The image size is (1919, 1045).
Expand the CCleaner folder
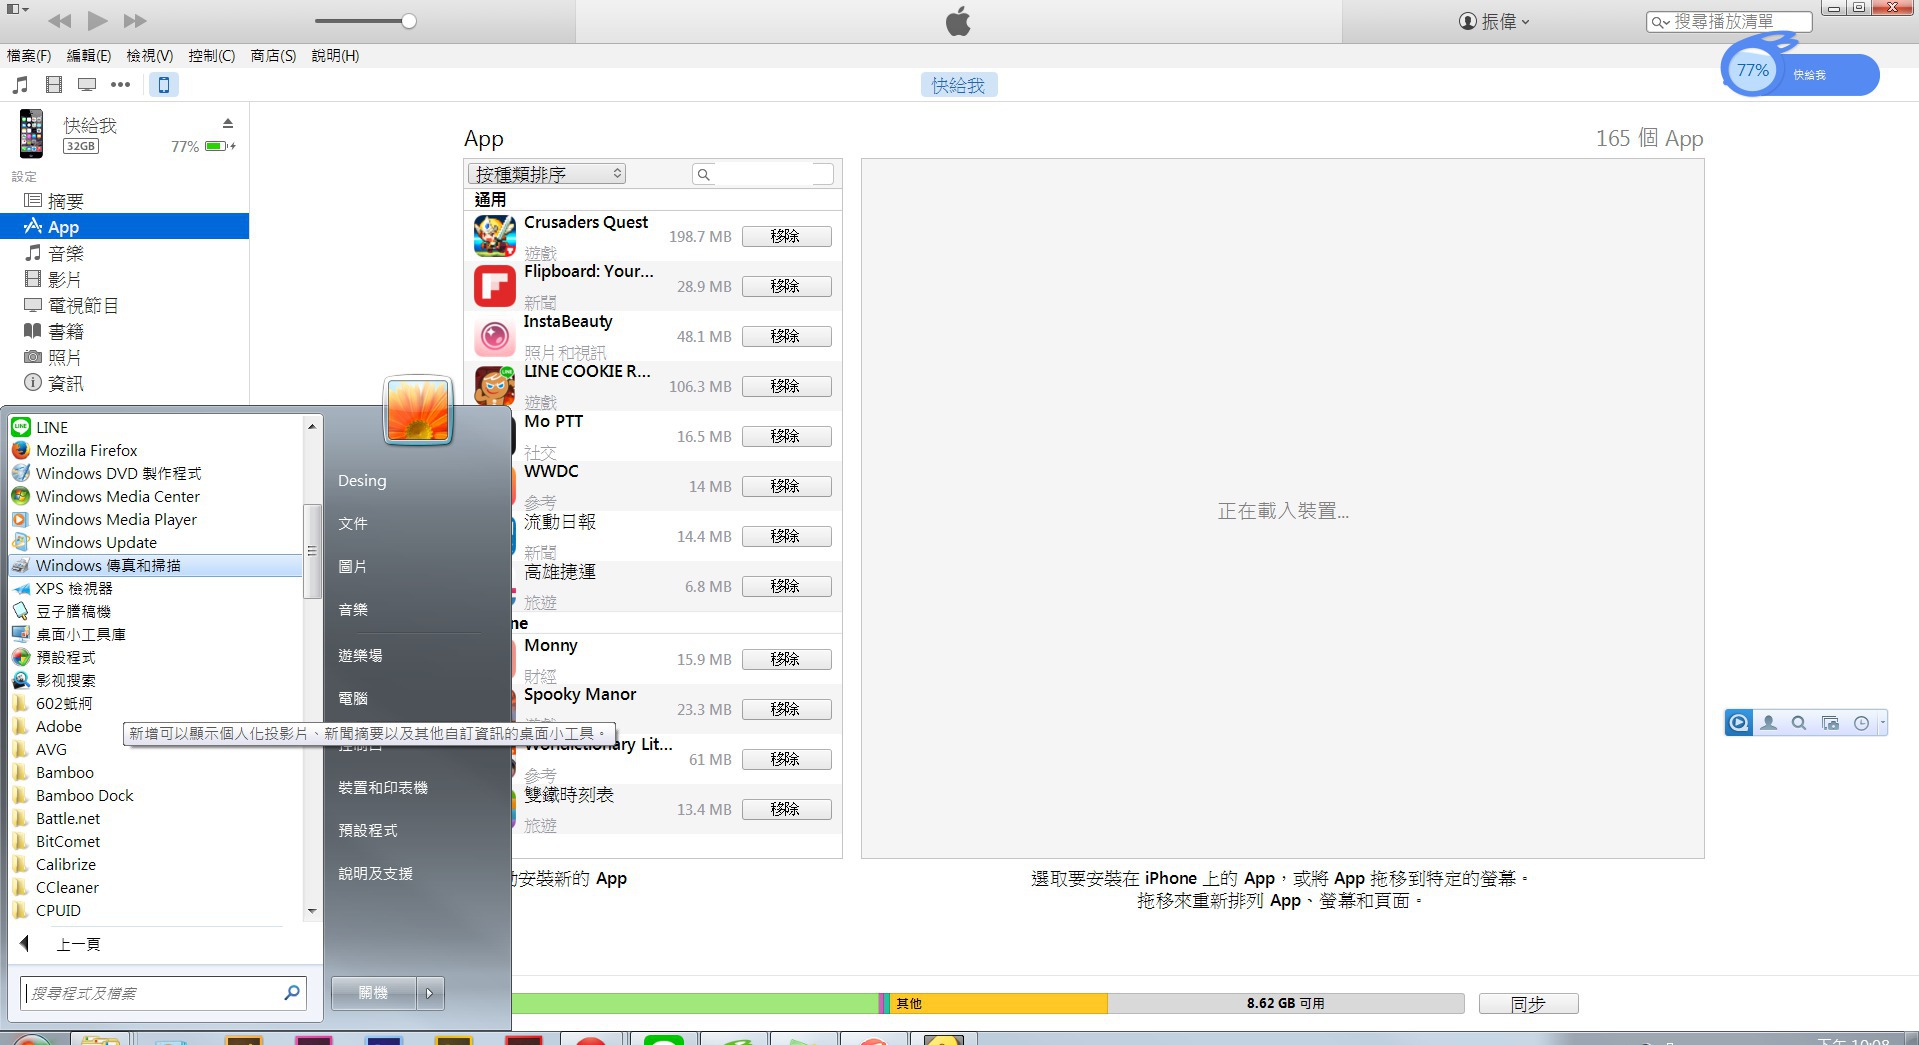click(x=155, y=887)
